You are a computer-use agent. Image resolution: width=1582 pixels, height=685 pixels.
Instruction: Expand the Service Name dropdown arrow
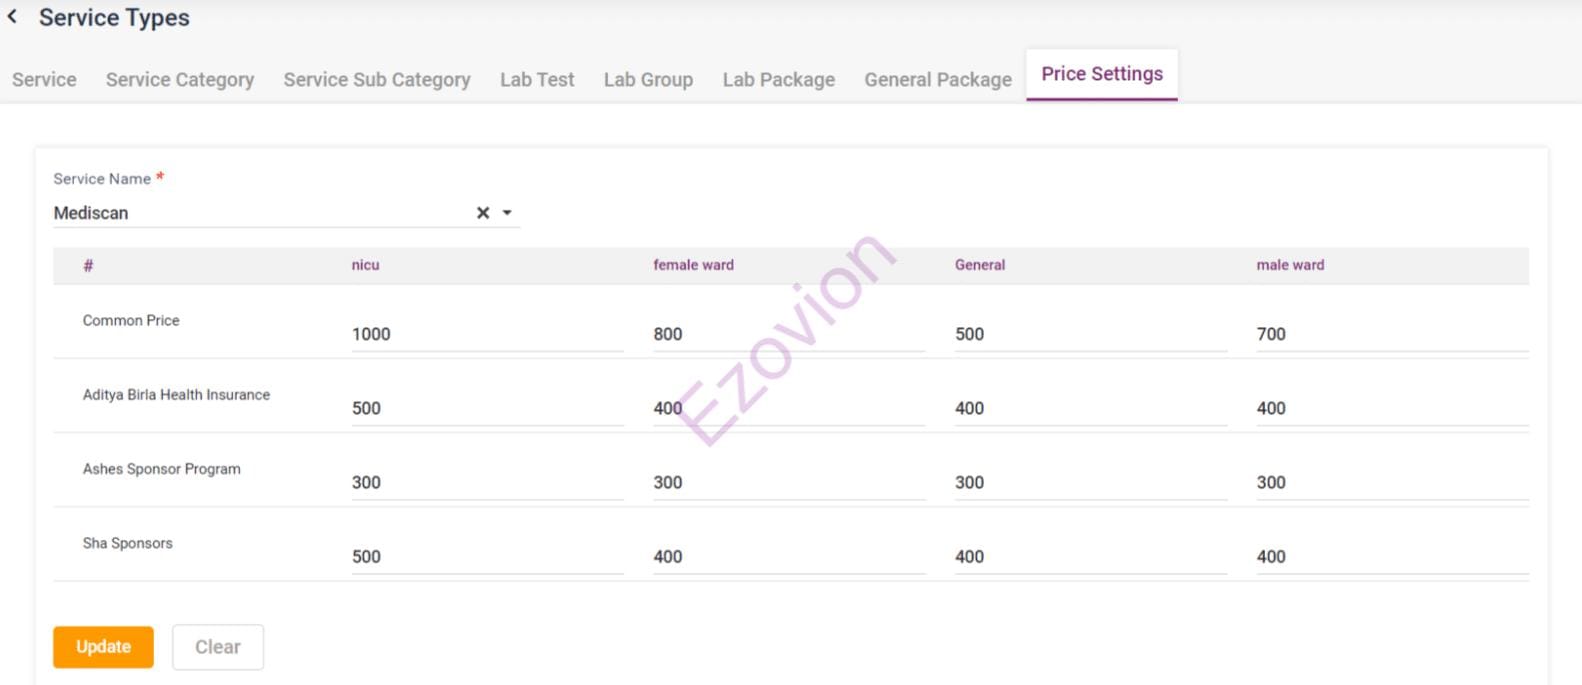pyautogui.click(x=507, y=213)
